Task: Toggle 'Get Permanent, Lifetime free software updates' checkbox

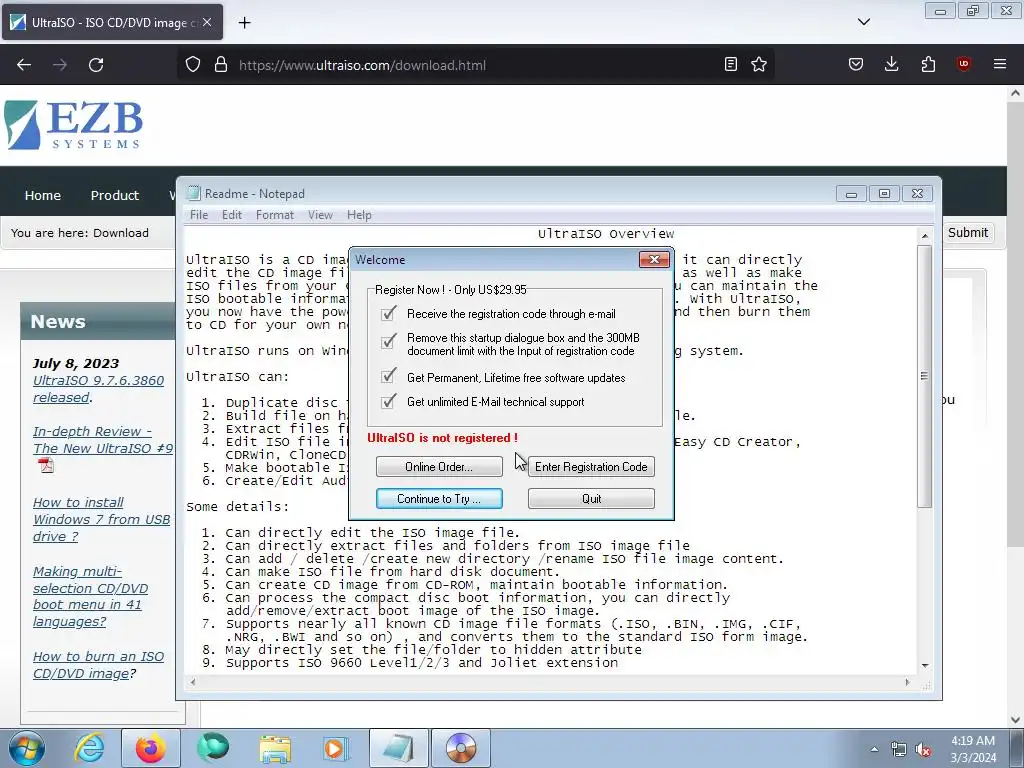Action: [389, 377]
